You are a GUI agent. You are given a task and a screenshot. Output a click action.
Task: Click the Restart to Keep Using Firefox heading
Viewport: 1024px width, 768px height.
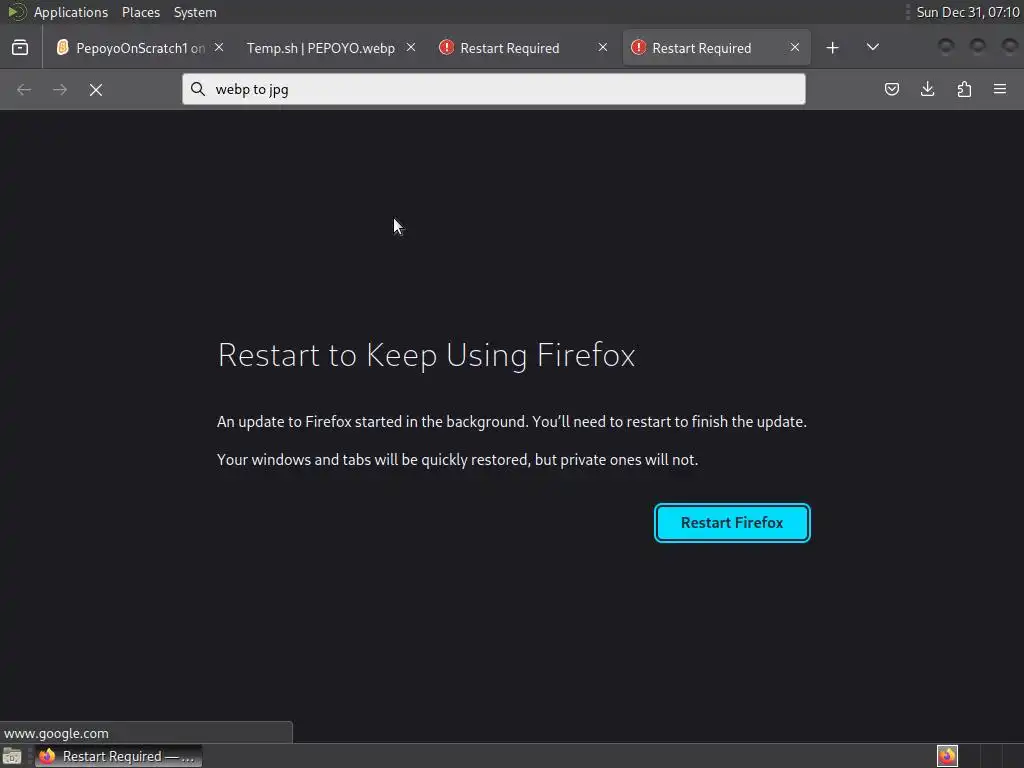click(x=426, y=355)
